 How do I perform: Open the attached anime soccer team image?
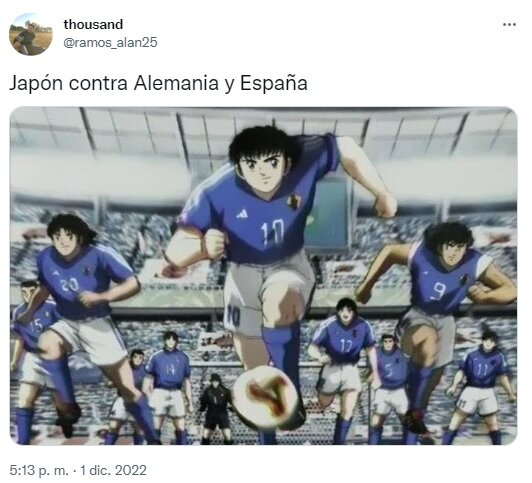(x=263, y=276)
